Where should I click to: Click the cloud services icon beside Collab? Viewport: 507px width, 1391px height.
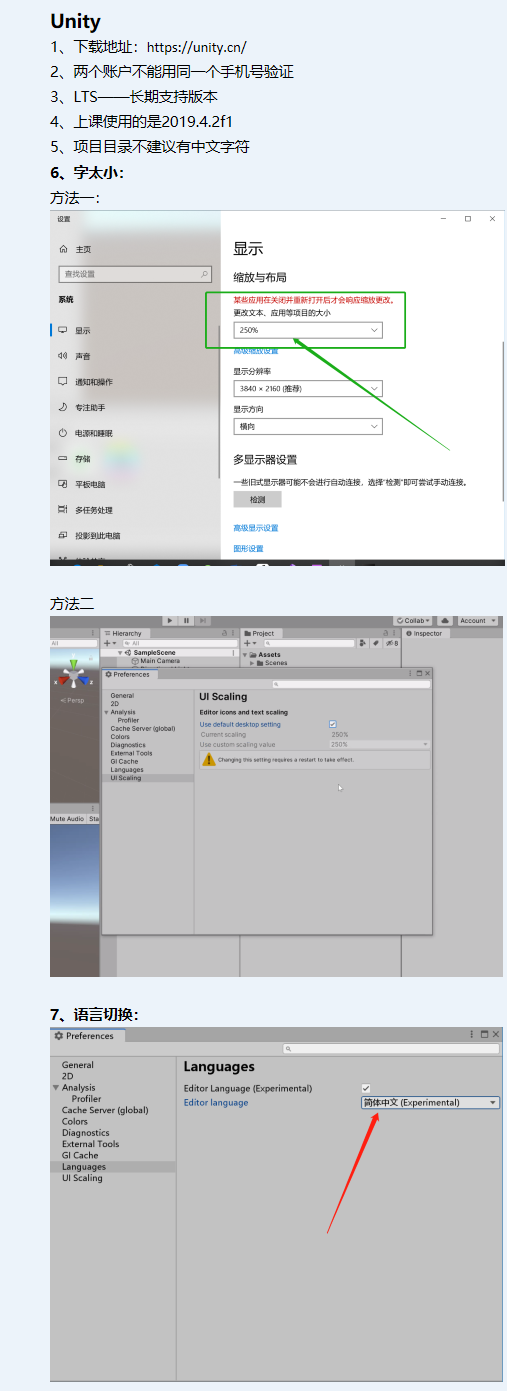(x=446, y=620)
